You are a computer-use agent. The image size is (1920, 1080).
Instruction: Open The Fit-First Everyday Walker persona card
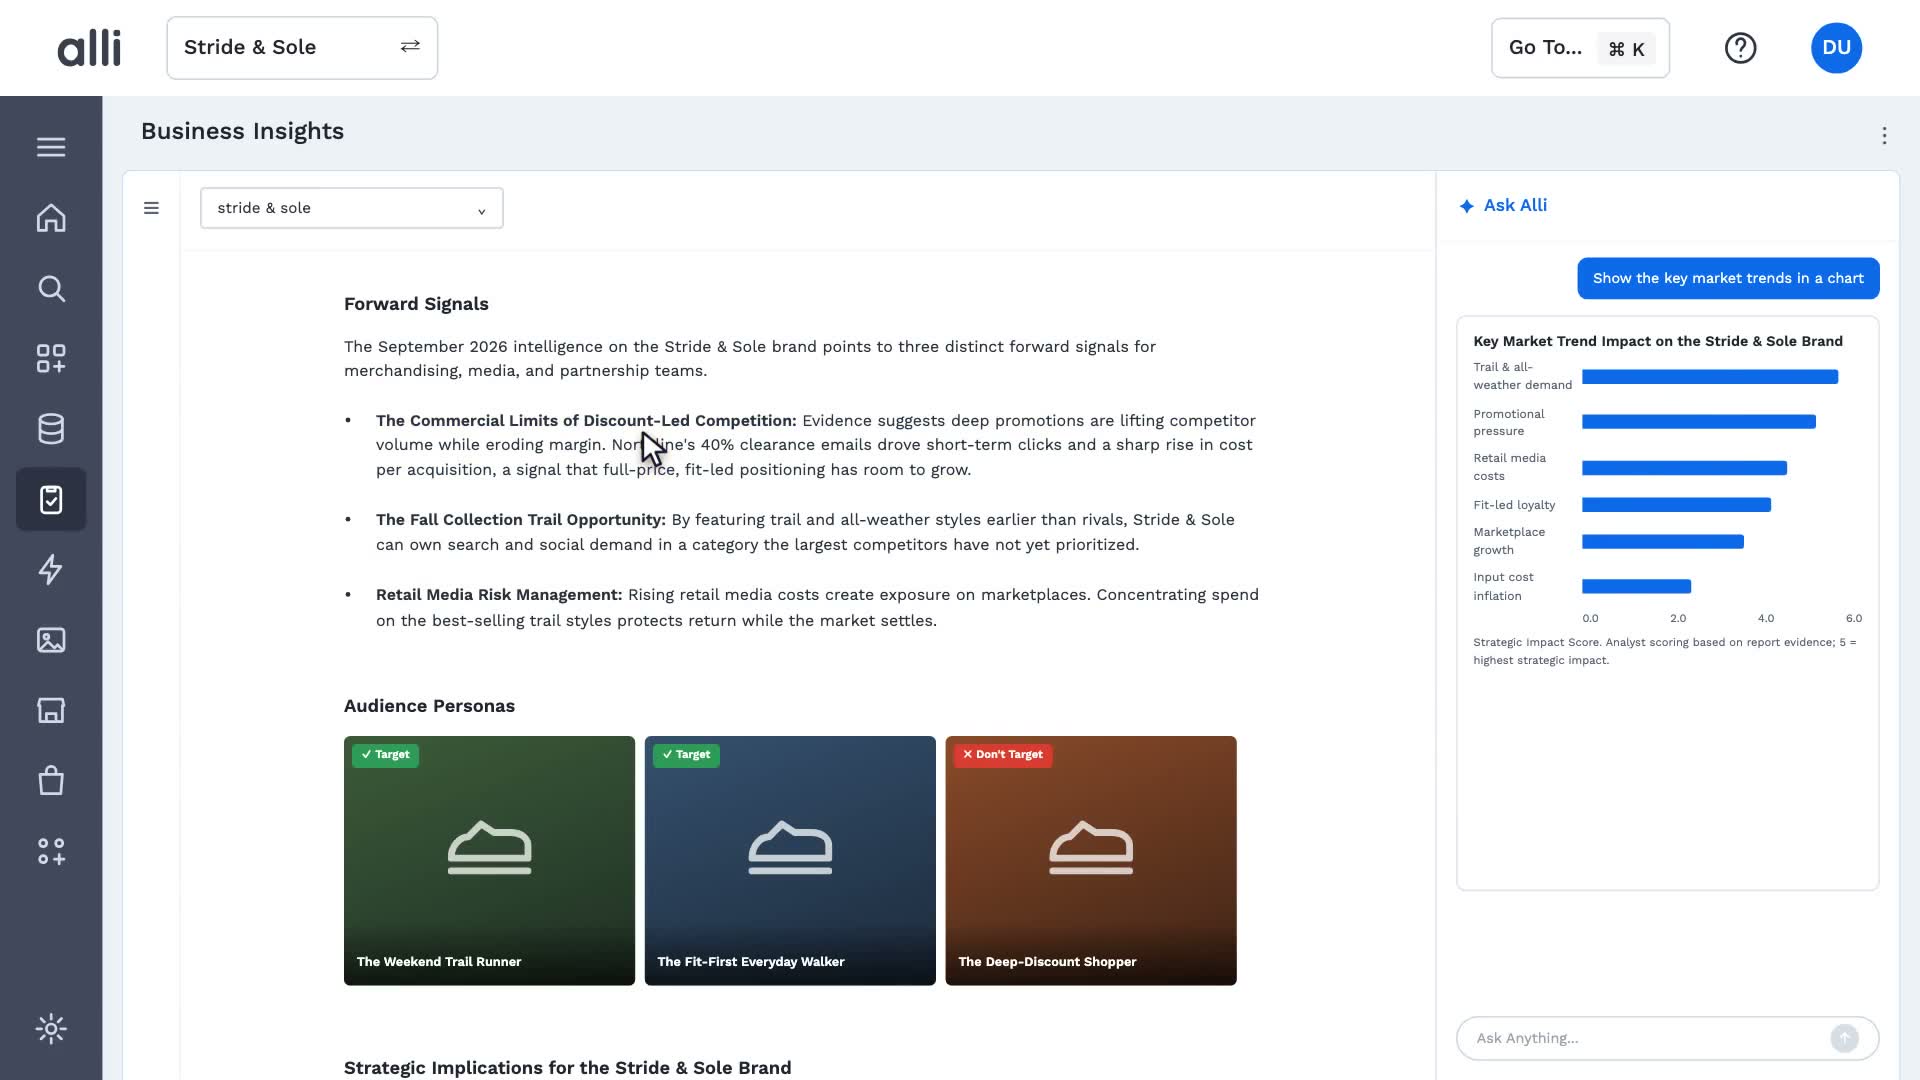[x=790, y=861]
